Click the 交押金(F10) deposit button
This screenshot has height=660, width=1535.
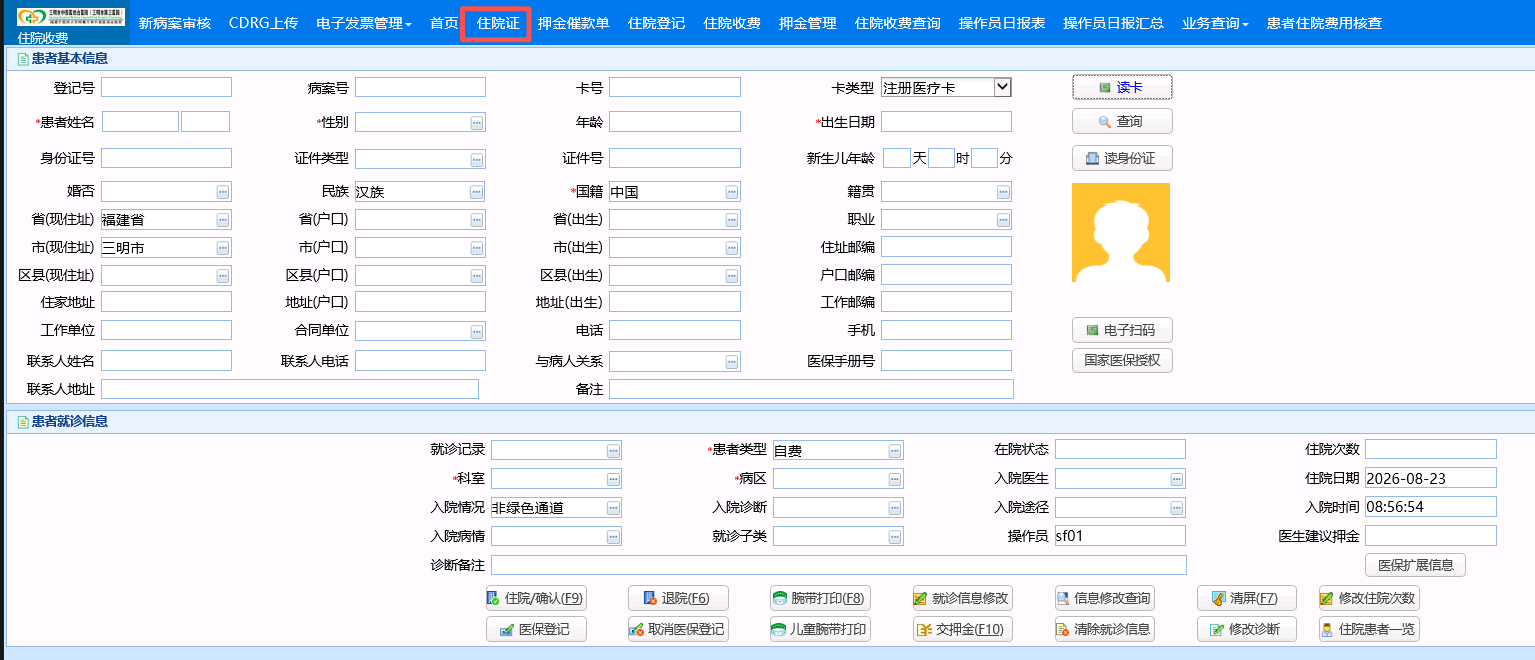tap(962, 630)
